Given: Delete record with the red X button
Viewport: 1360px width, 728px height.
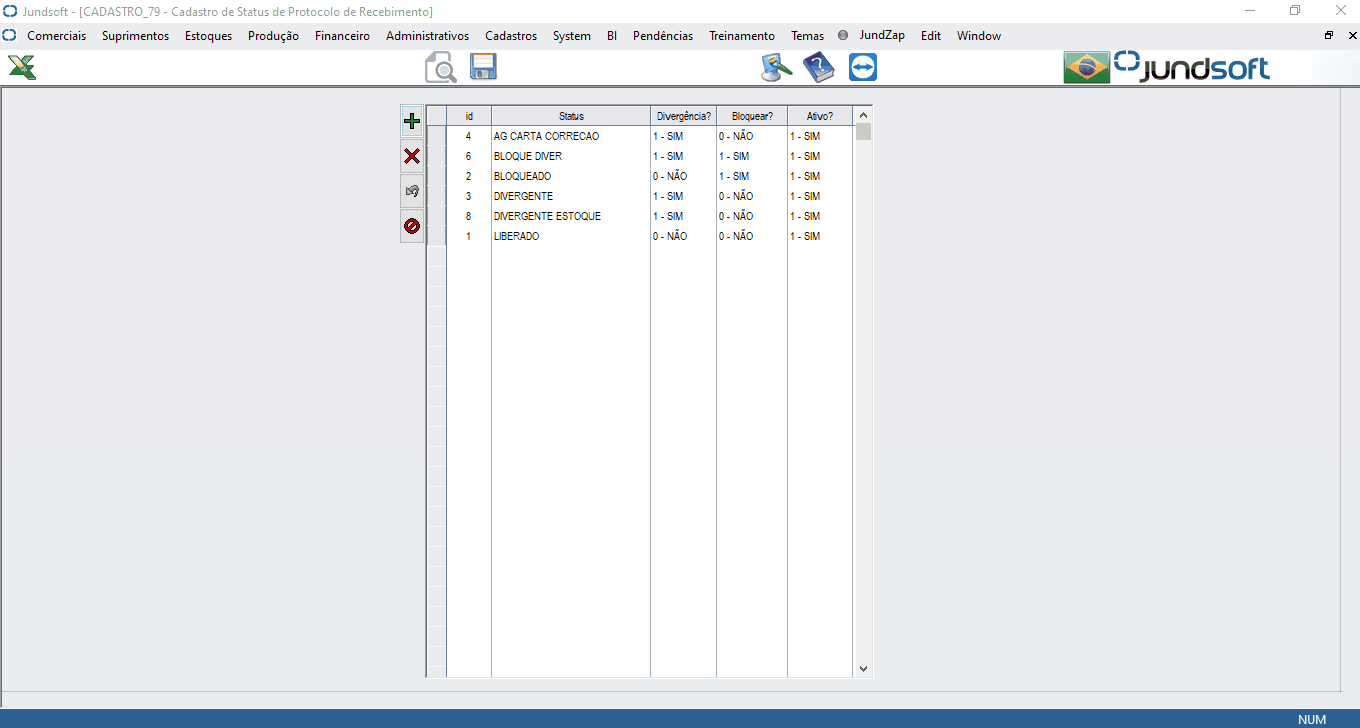Looking at the screenshot, I should tap(411, 156).
